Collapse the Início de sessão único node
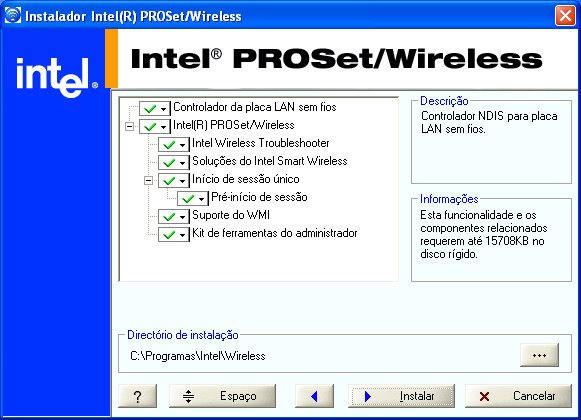The width and height of the screenshot is (581, 420). 148,181
